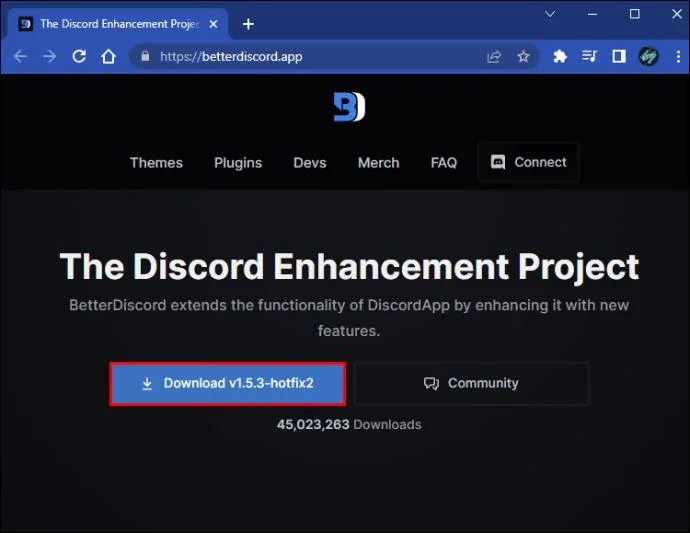The height and width of the screenshot is (533, 690).
Task: Click the Discord Enhancement Project heading
Action: coord(349,266)
